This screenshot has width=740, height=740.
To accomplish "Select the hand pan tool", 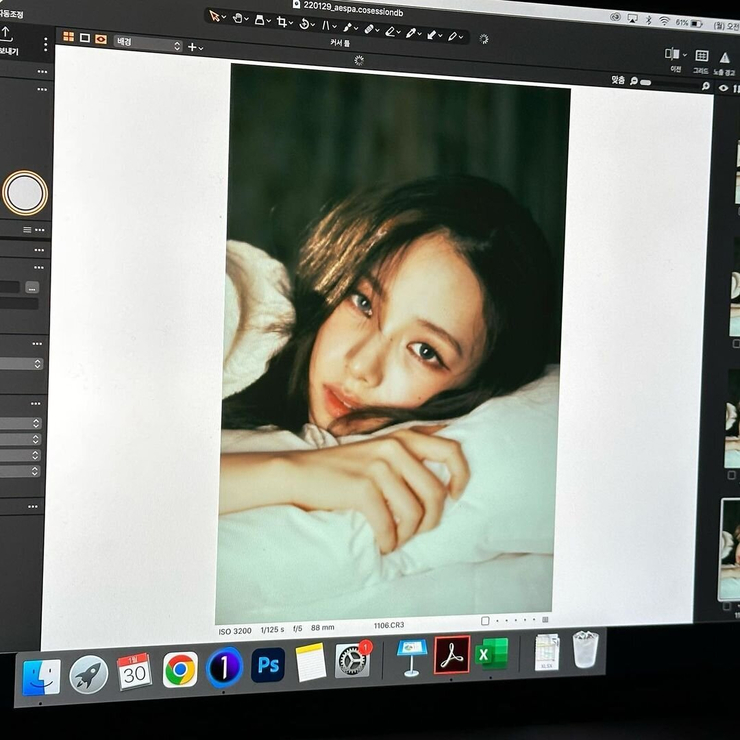I will pos(238,18).
